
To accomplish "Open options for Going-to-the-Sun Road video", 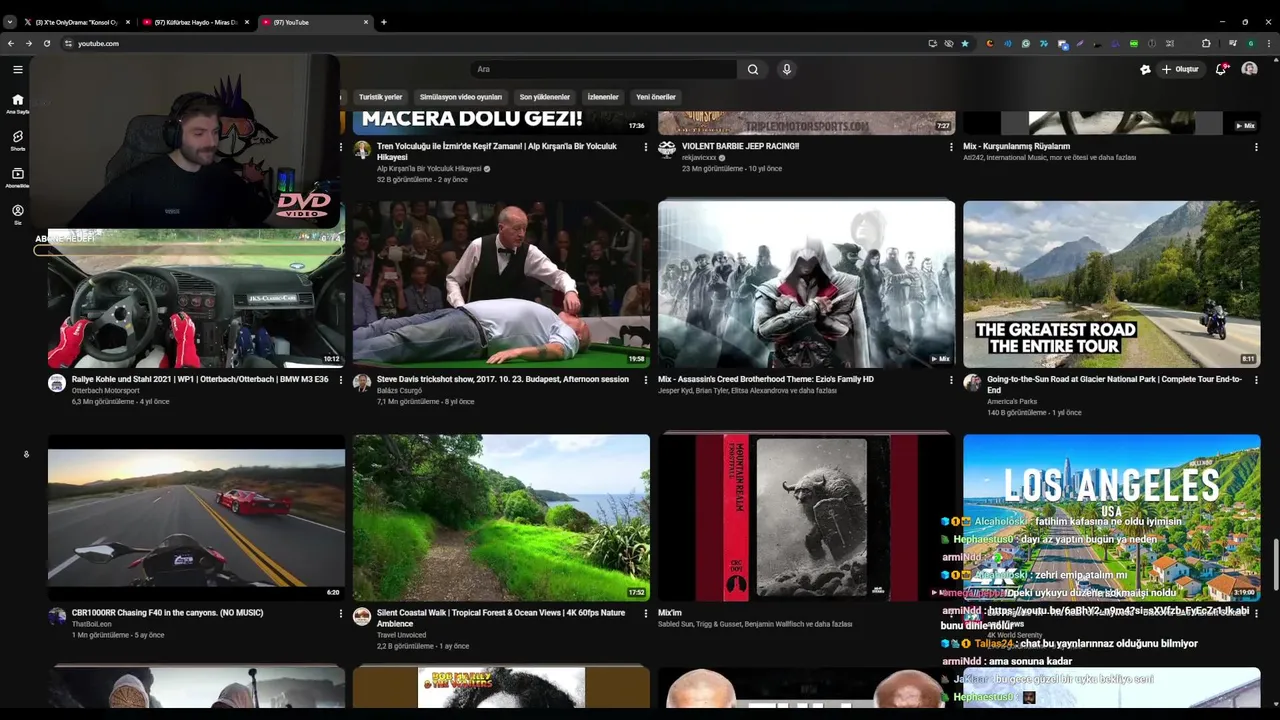I will coord(1256,380).
